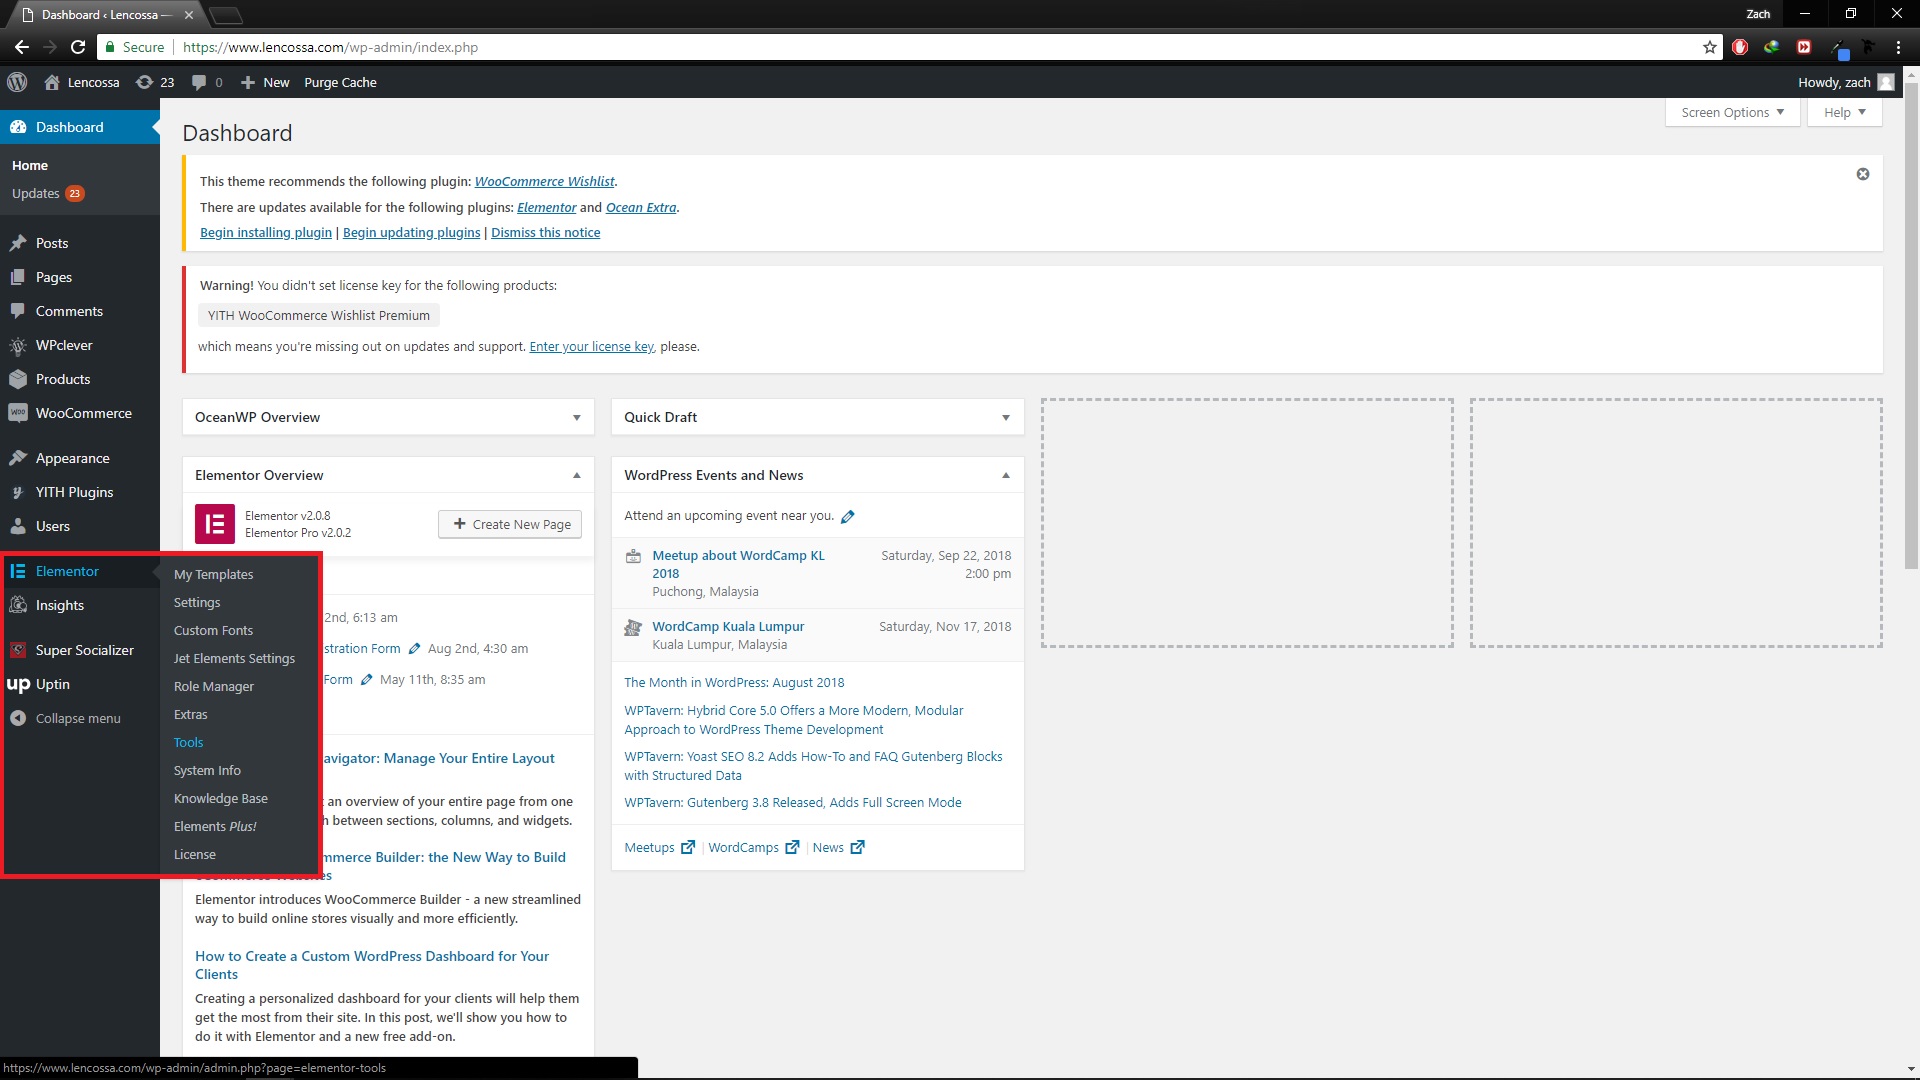The height and width of the screenshot is (1080, 1920).
Task: Click the Pages icon in sidebar
Action: (x=18, y=277)
